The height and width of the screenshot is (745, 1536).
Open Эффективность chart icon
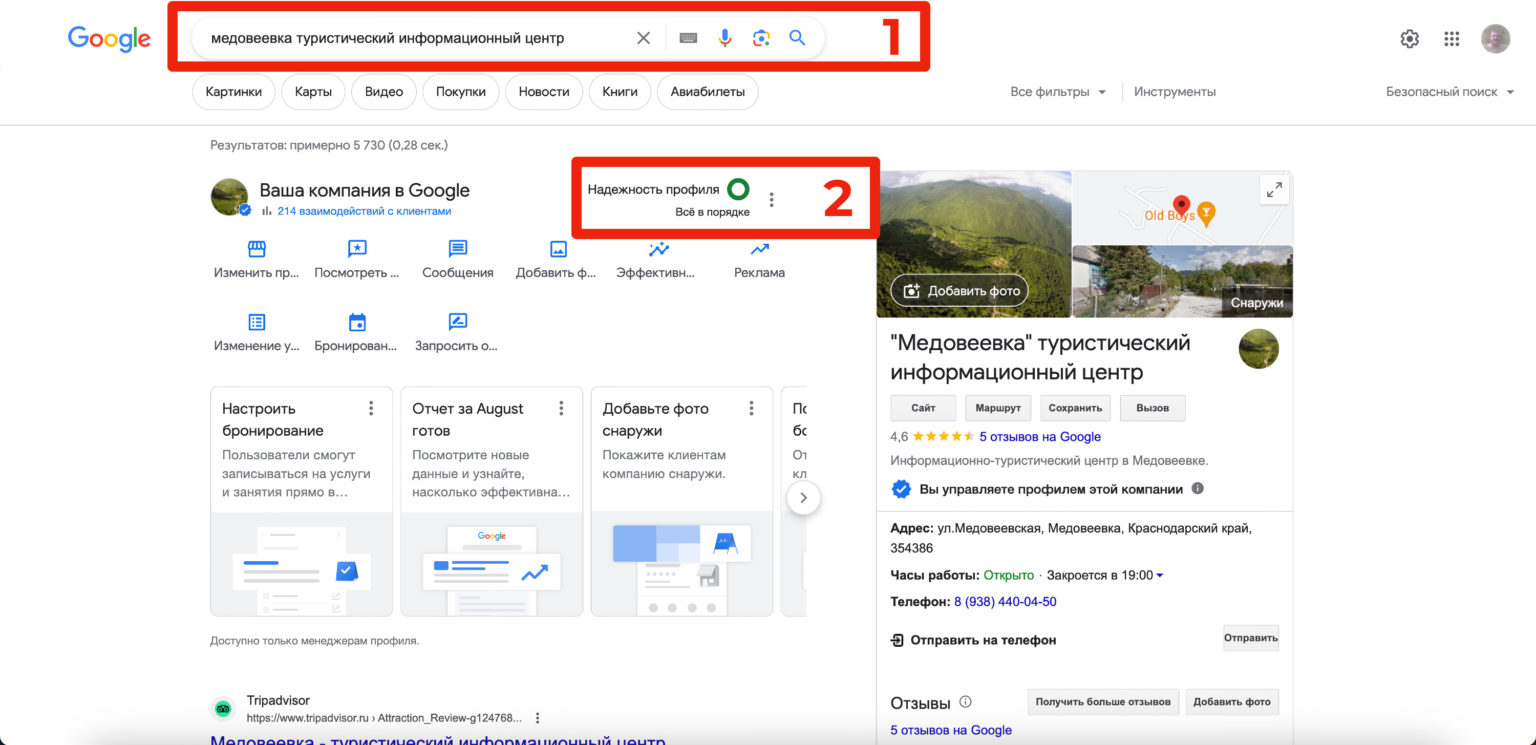659,249
